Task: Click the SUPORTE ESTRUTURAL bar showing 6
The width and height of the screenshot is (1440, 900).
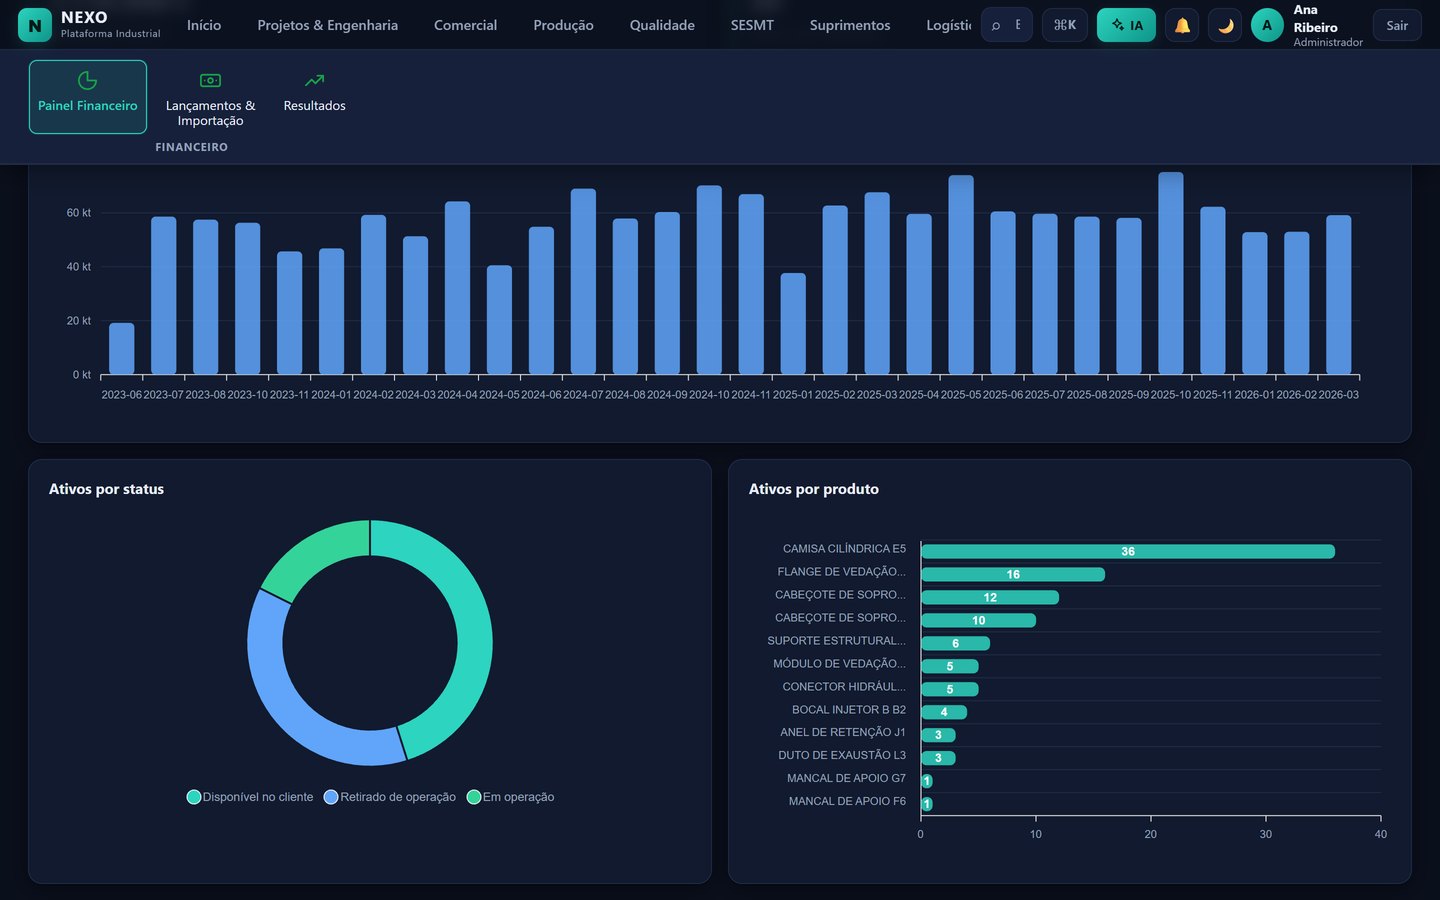Action: (955, 644)
